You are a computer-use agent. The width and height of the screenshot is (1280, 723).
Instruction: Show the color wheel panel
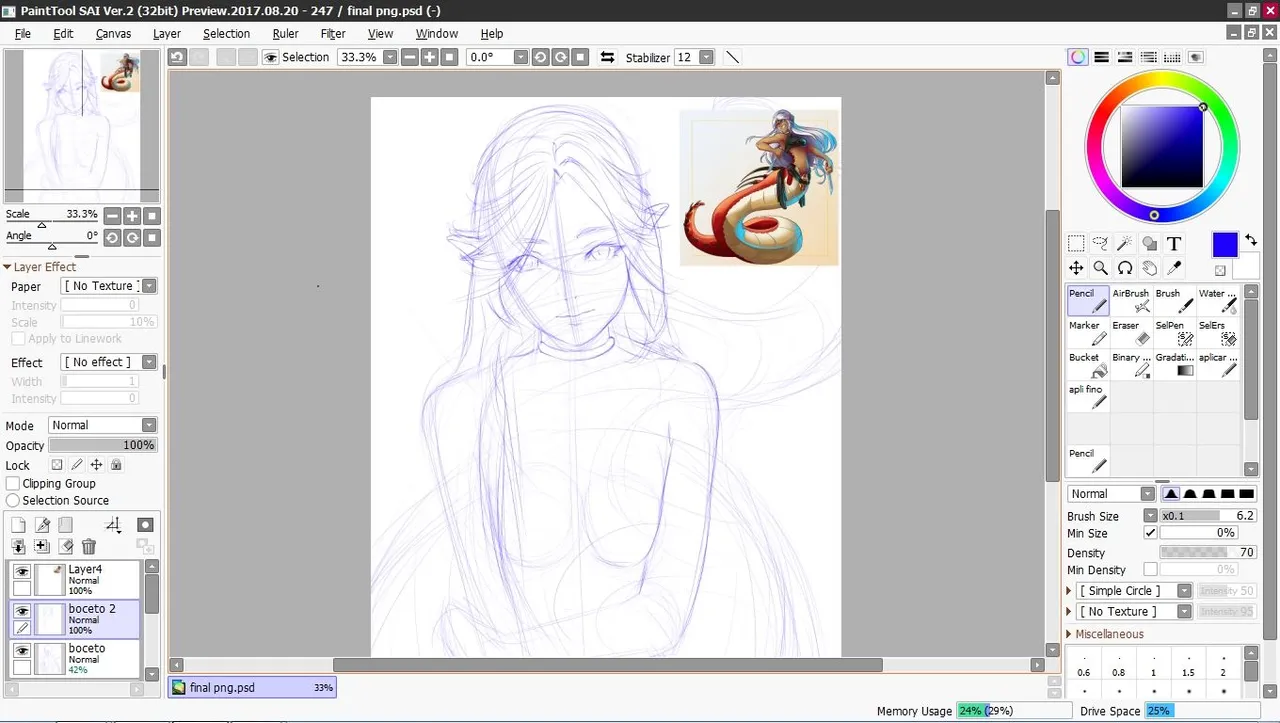point(1078,57)
